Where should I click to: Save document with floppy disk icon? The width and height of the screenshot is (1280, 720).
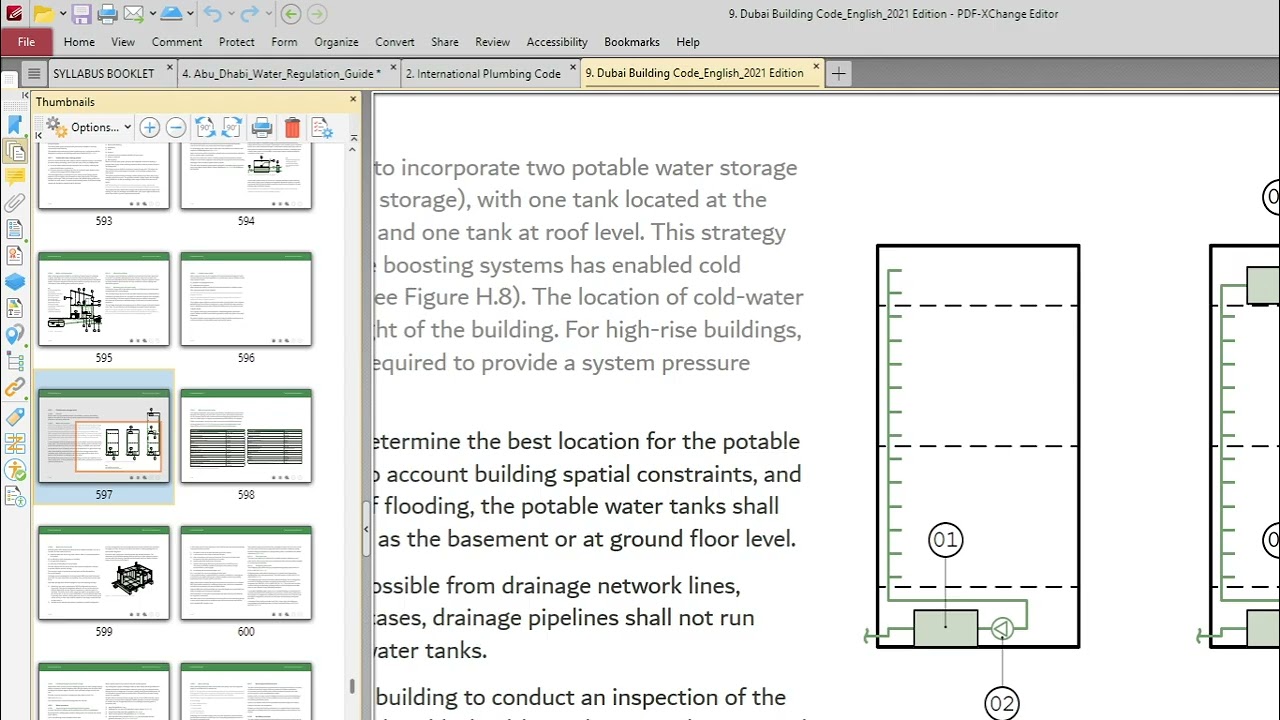coord(82,14)
